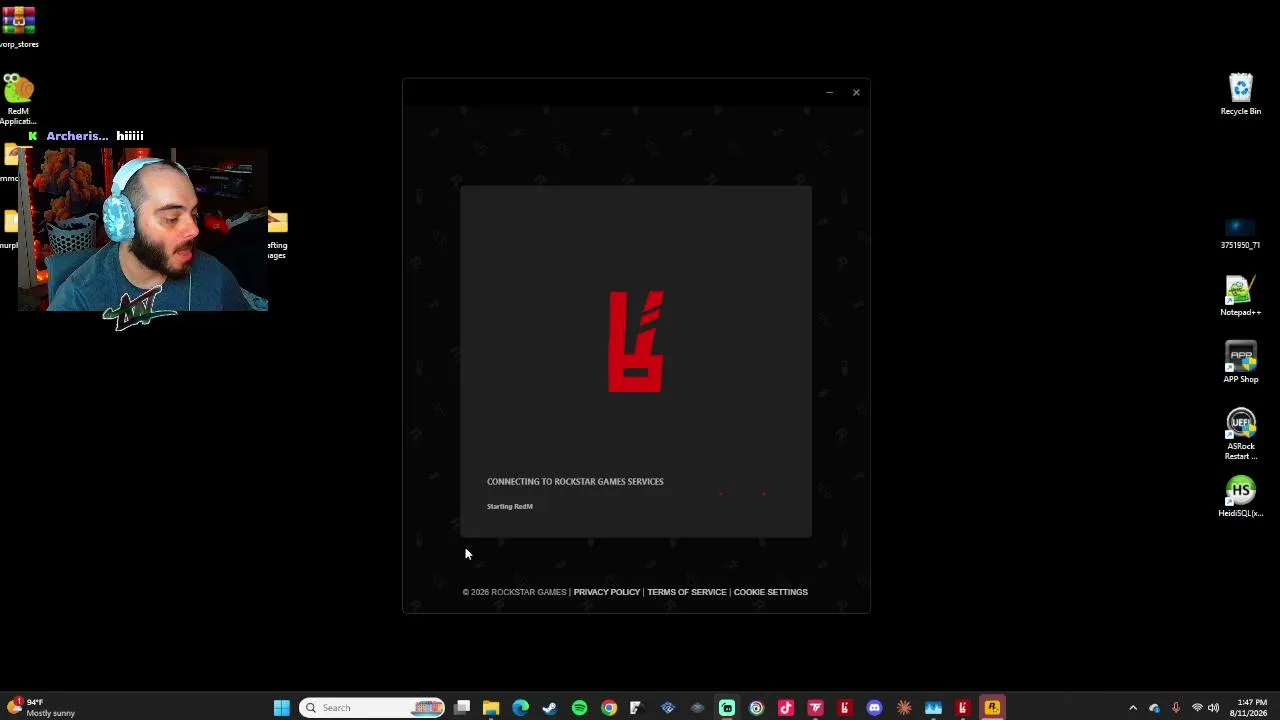Open Microsoft Edge from the taskbar
The width and height of the screenshot is (1280, 720).
tap(520, 708)
